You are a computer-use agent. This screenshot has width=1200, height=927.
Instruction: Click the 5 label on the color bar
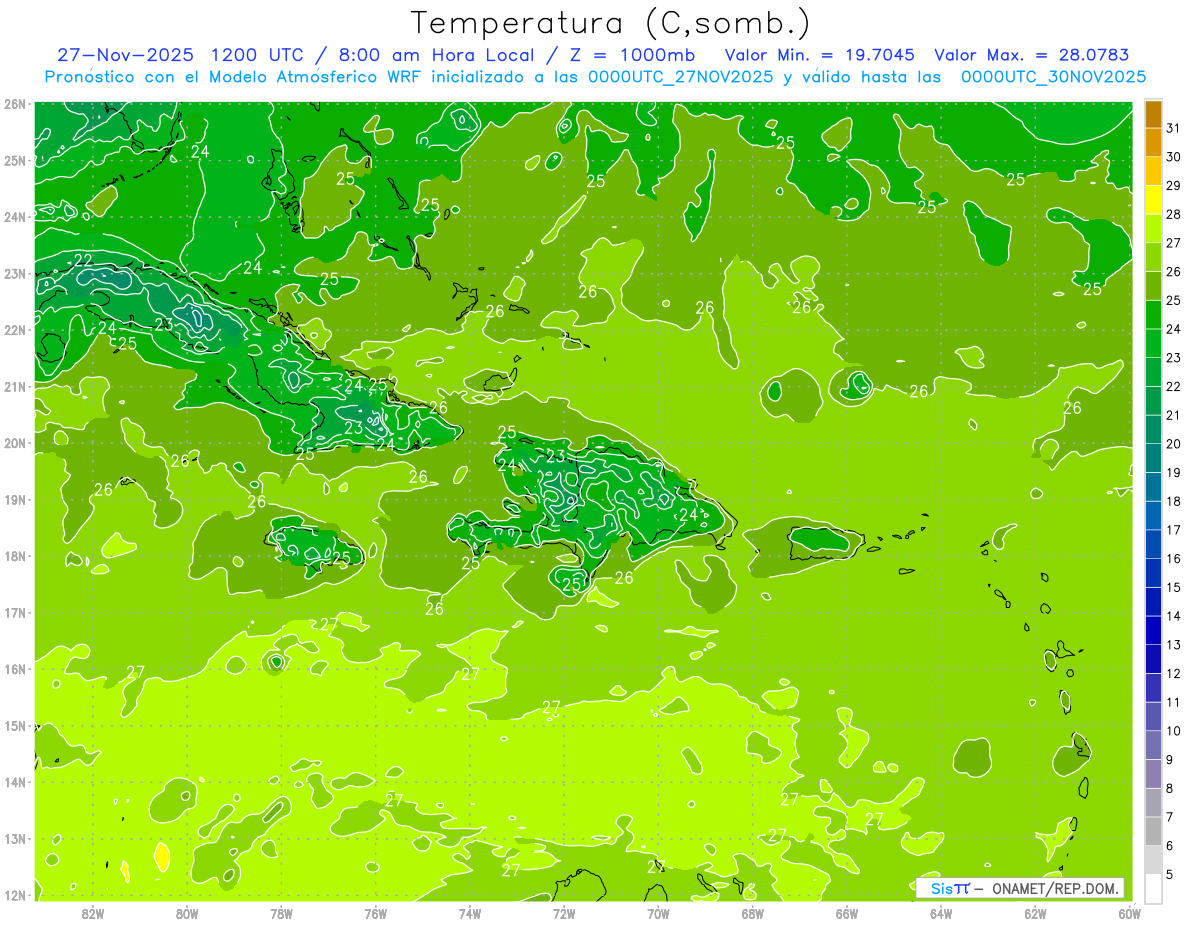[x=1170, y=875]
